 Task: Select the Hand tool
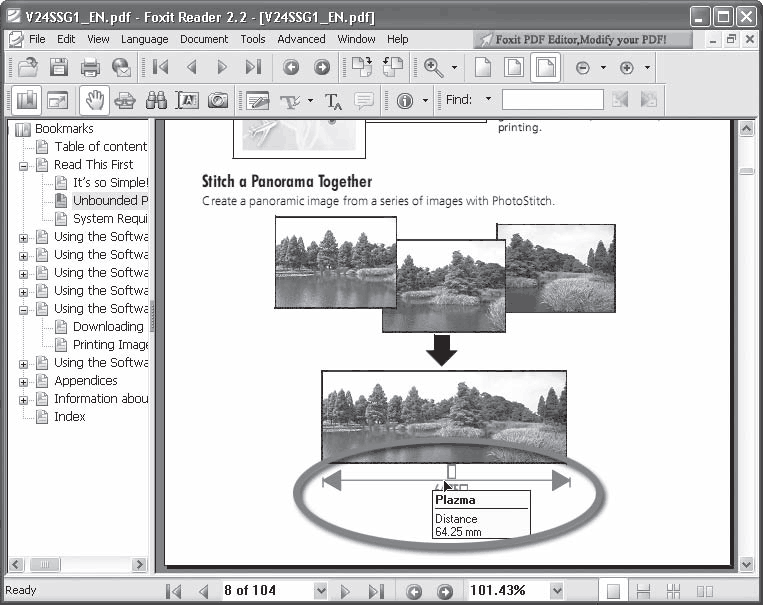coord(94,101)
